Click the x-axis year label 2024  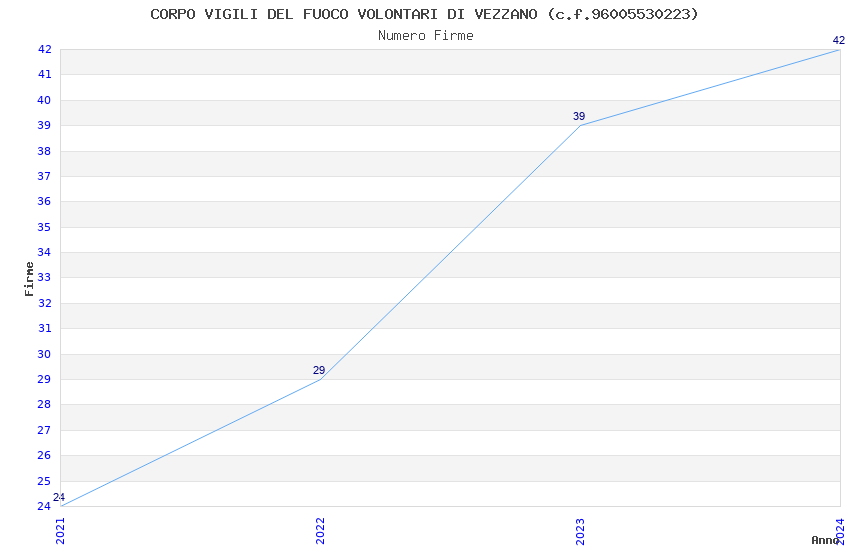[840, 531]
